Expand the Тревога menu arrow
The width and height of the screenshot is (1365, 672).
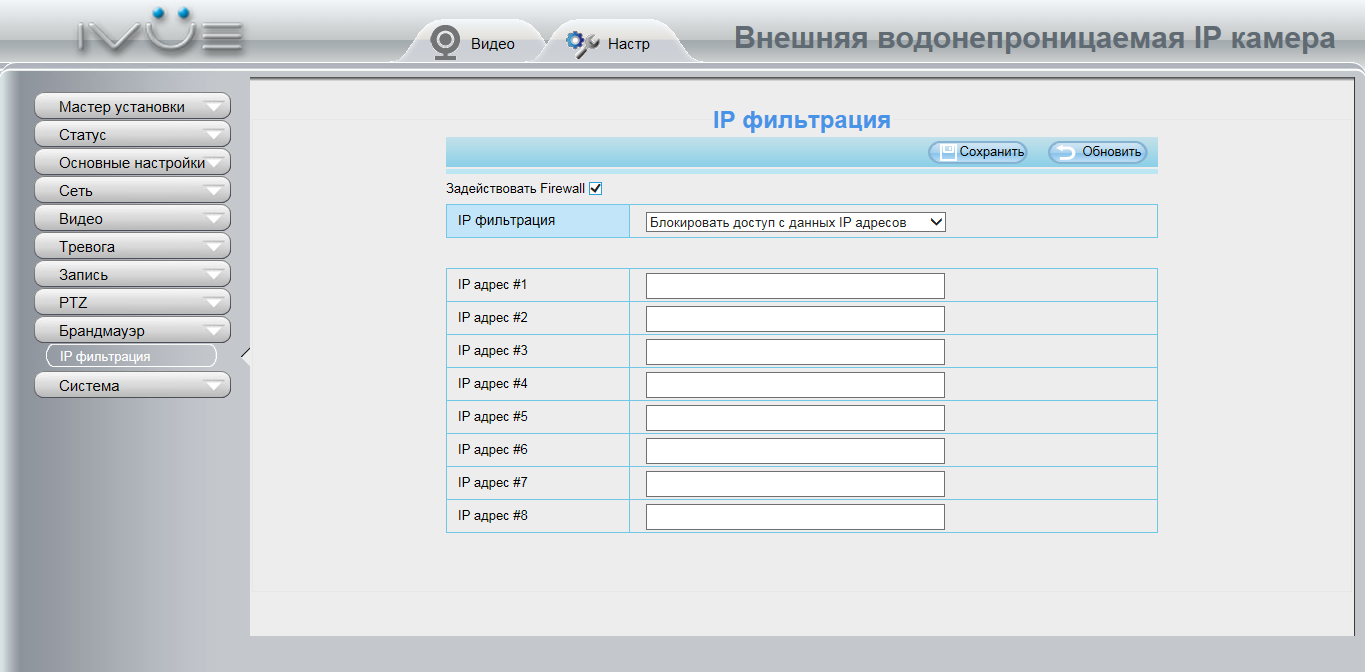pos(213,247)
